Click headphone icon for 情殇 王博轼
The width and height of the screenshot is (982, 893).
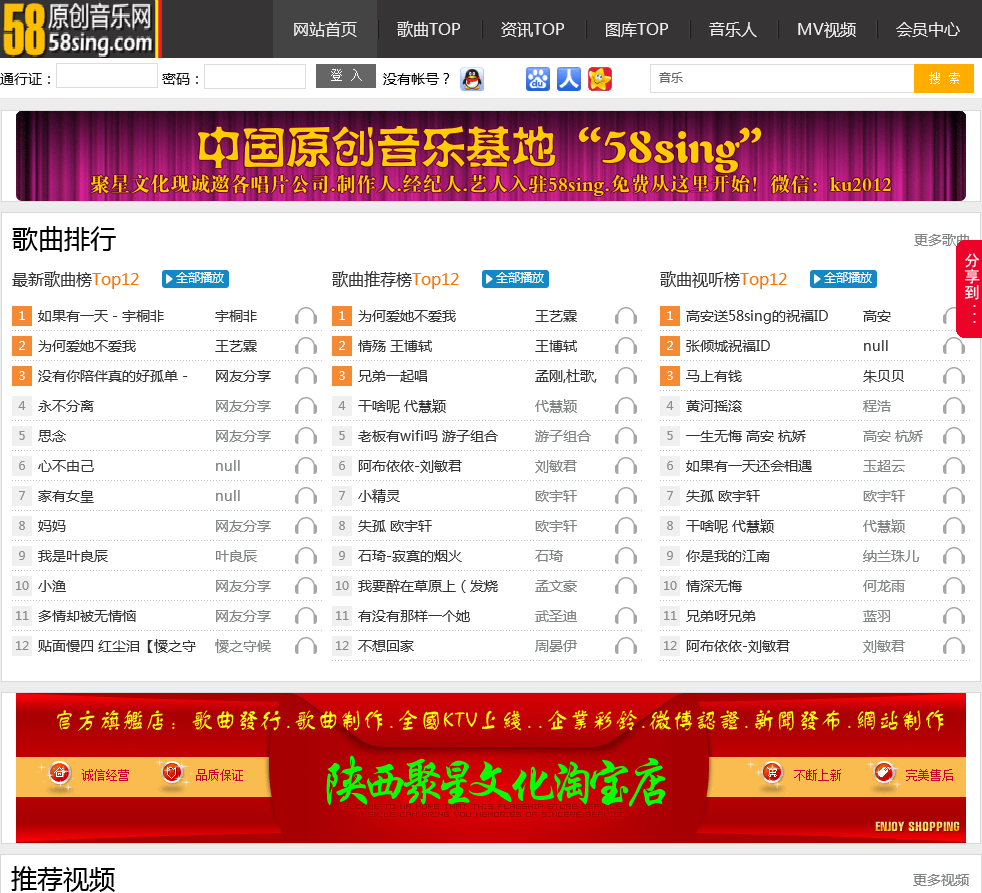coord(626,346)
